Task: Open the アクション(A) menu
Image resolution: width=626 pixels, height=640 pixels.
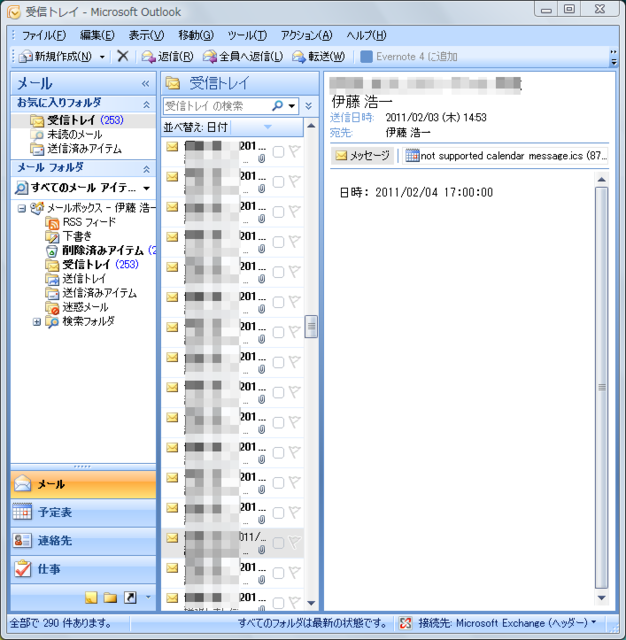Action: [x=306, y=36]
